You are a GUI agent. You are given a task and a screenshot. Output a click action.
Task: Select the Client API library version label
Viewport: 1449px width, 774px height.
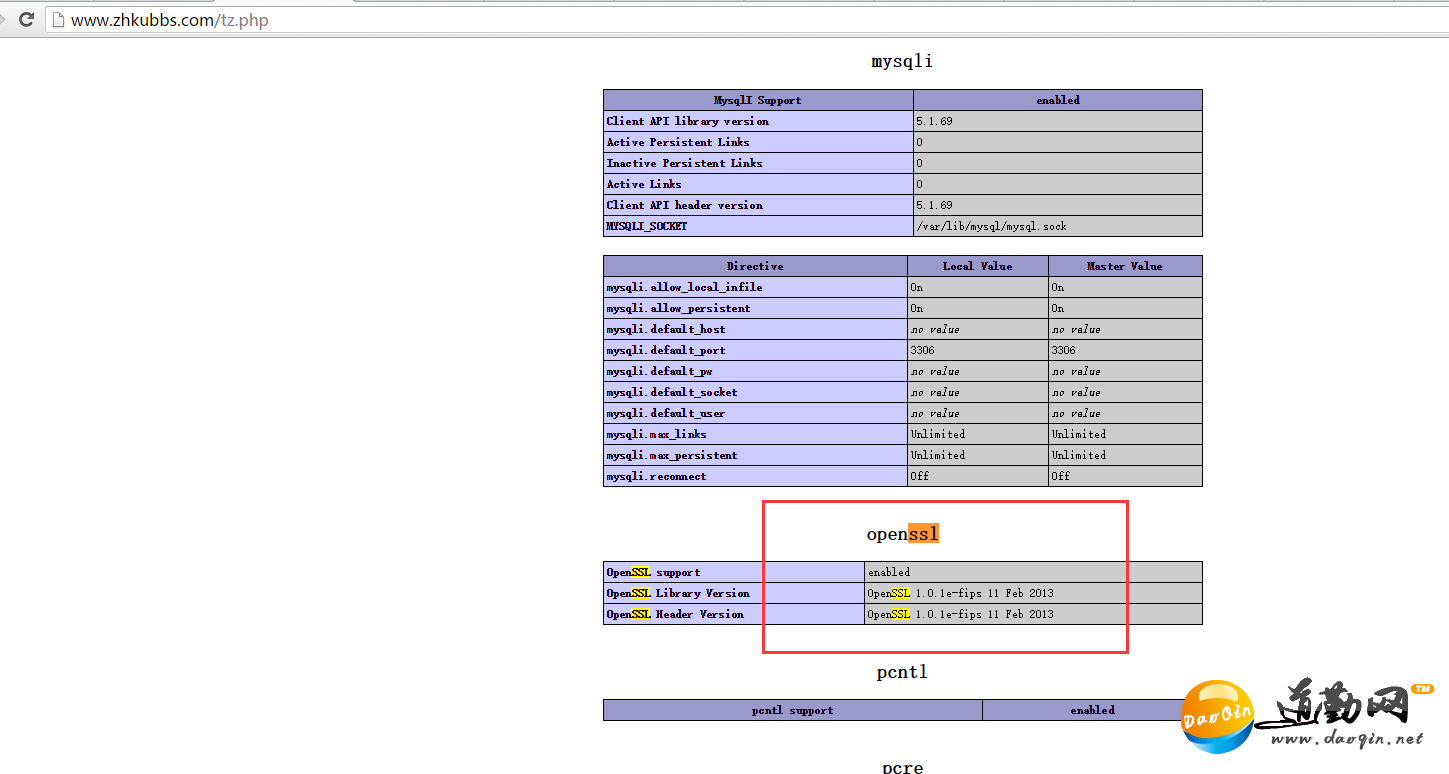tap(688, 121)
